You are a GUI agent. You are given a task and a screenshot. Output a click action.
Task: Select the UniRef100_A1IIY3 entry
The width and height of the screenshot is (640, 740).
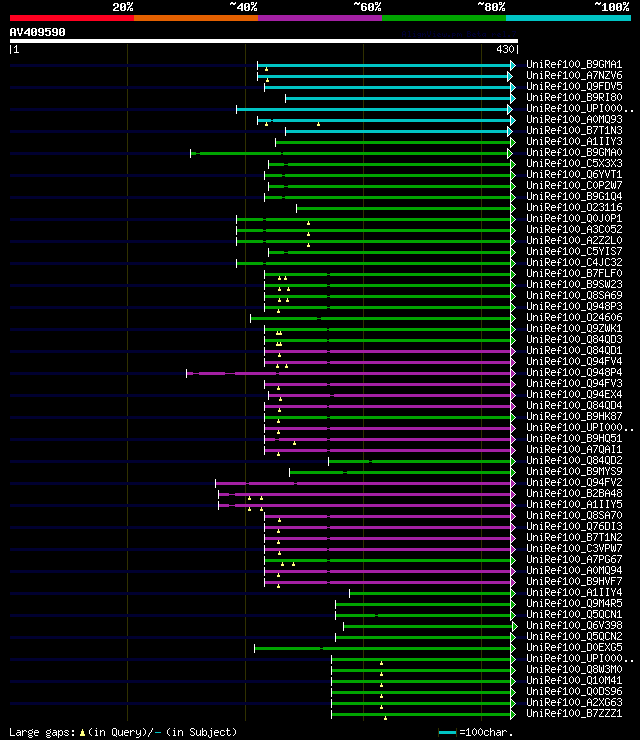tap(574, 142)
